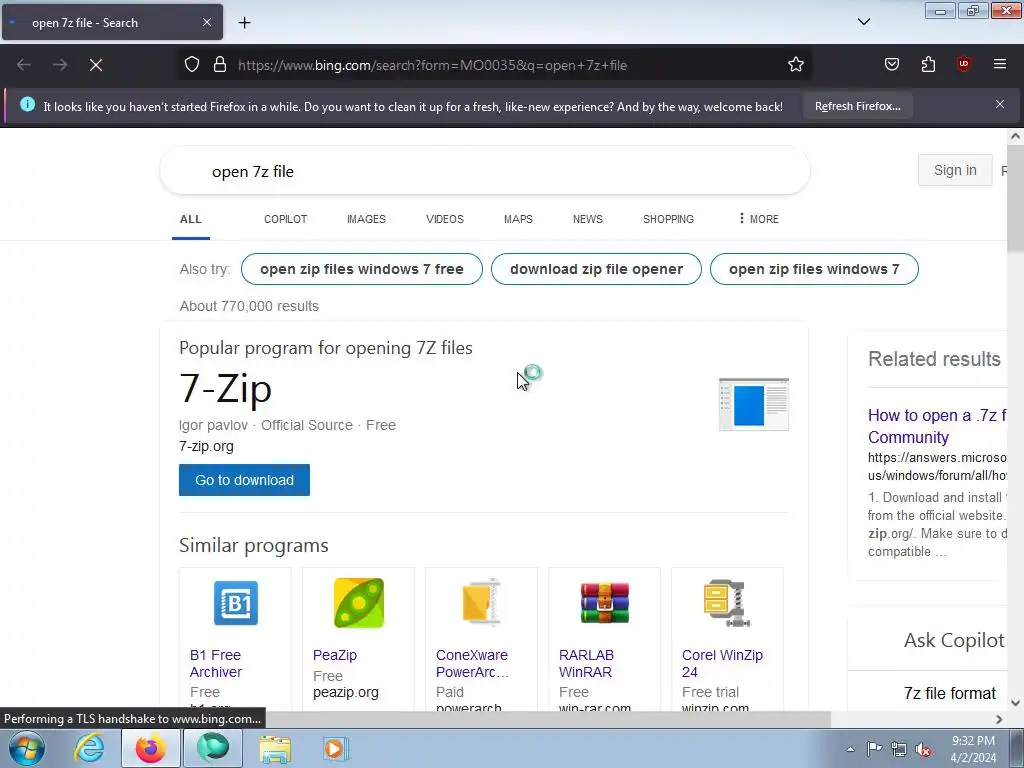1024x768 pixels.
Task: Open the B1 Free Archiver link
Action: tap(216, 664)
